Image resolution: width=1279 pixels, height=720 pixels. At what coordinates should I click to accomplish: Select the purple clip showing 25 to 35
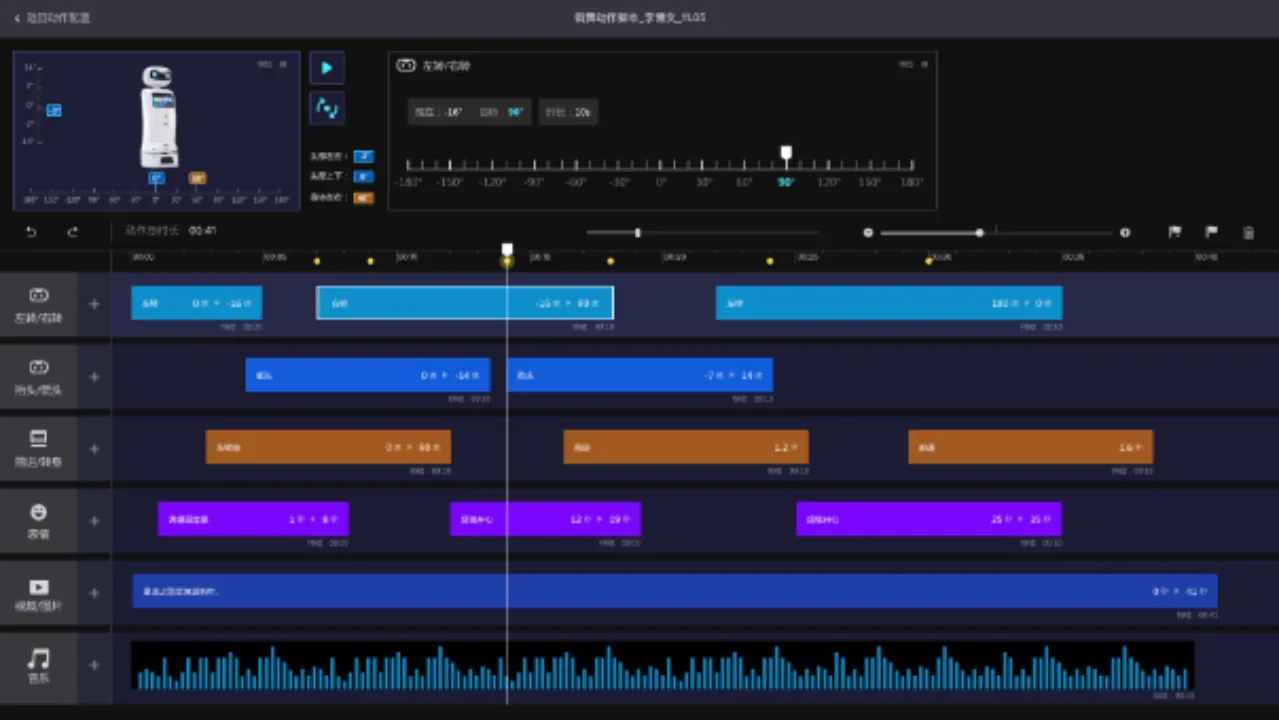(929, 519)
